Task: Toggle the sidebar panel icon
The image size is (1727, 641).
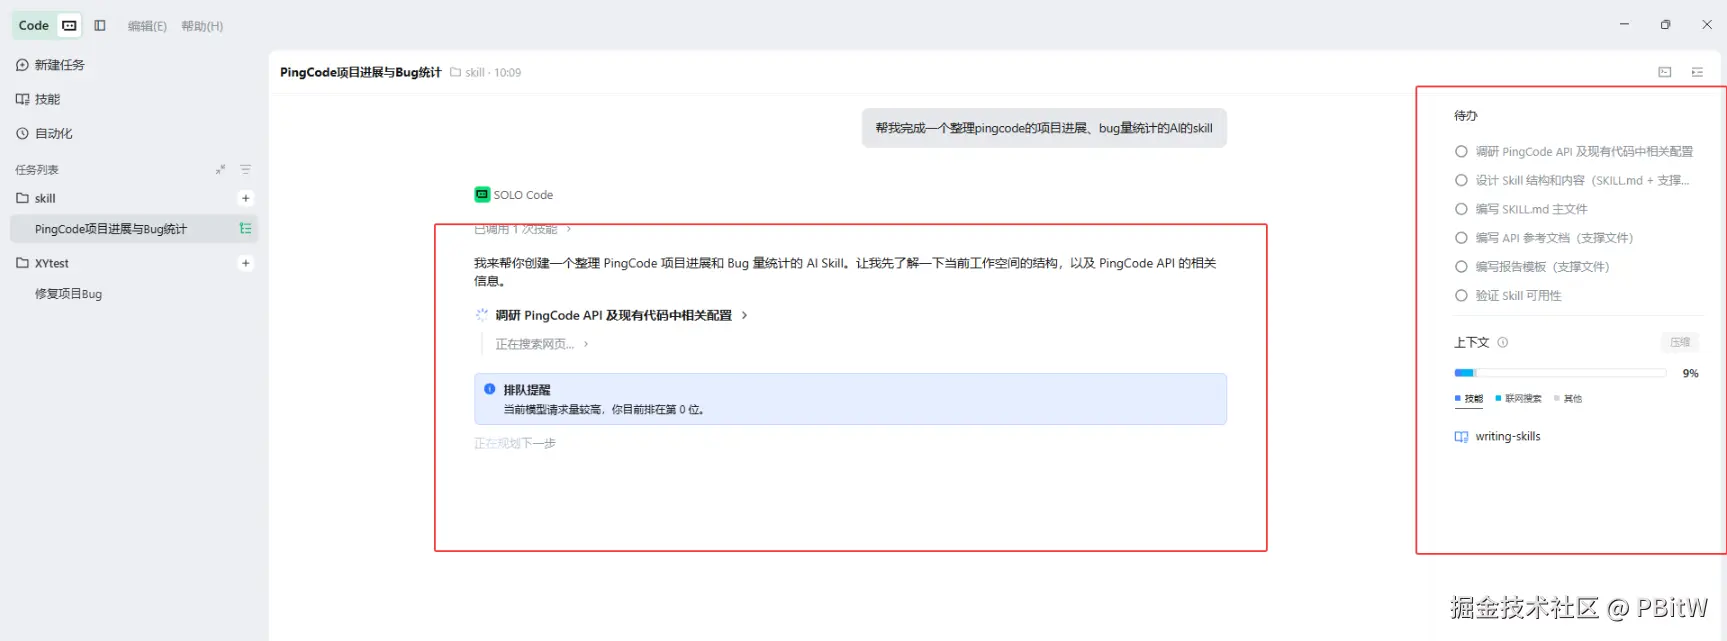Action: (100, 26)
